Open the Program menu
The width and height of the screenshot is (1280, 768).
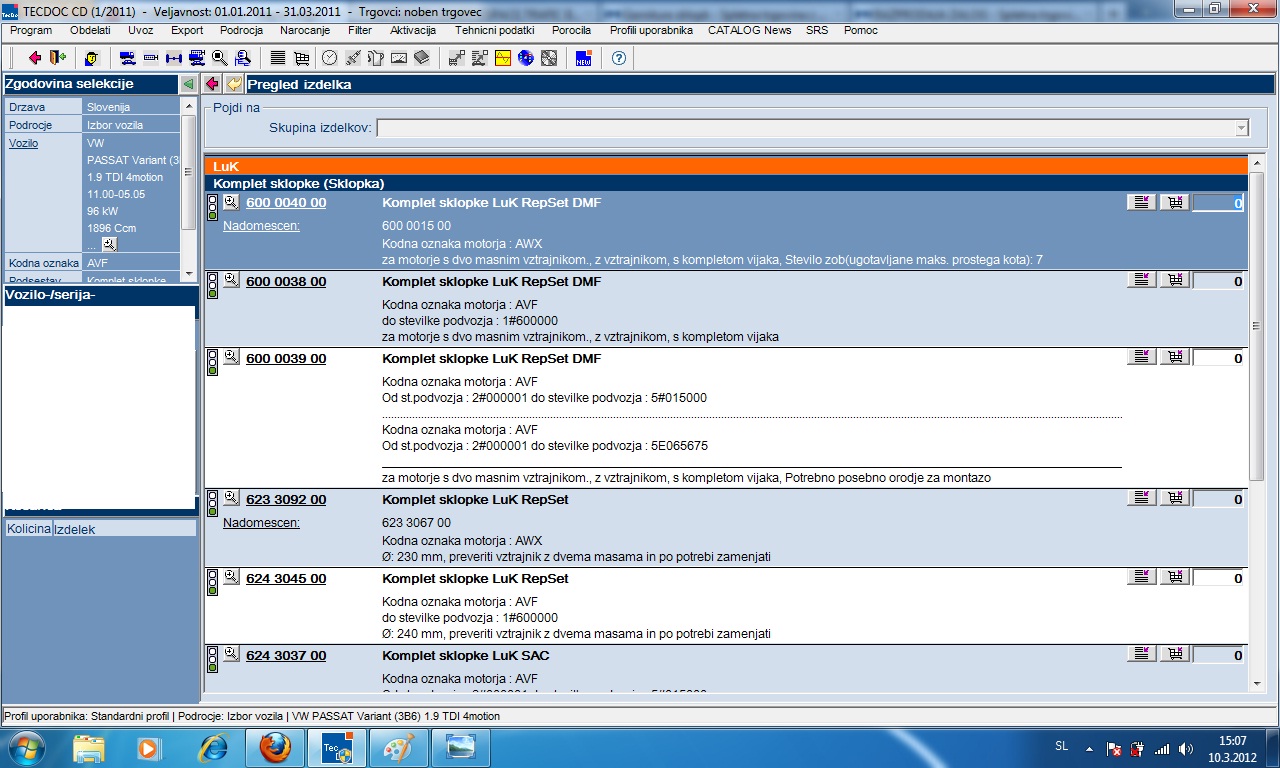click(31, 30)
